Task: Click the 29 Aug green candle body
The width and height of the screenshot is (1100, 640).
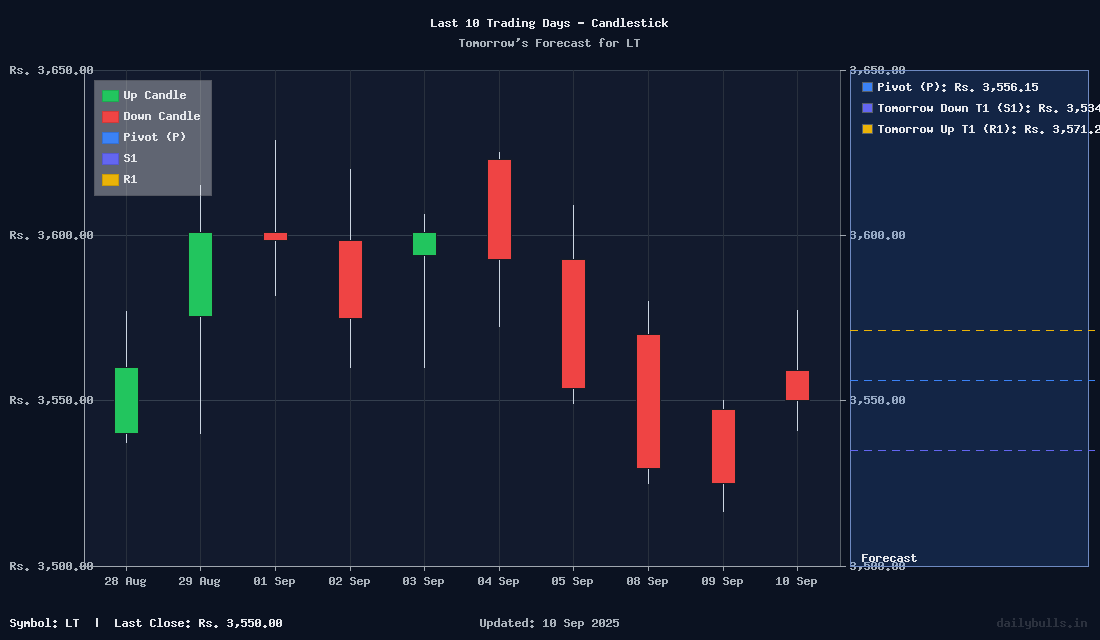Action: (x=201, y=274)
